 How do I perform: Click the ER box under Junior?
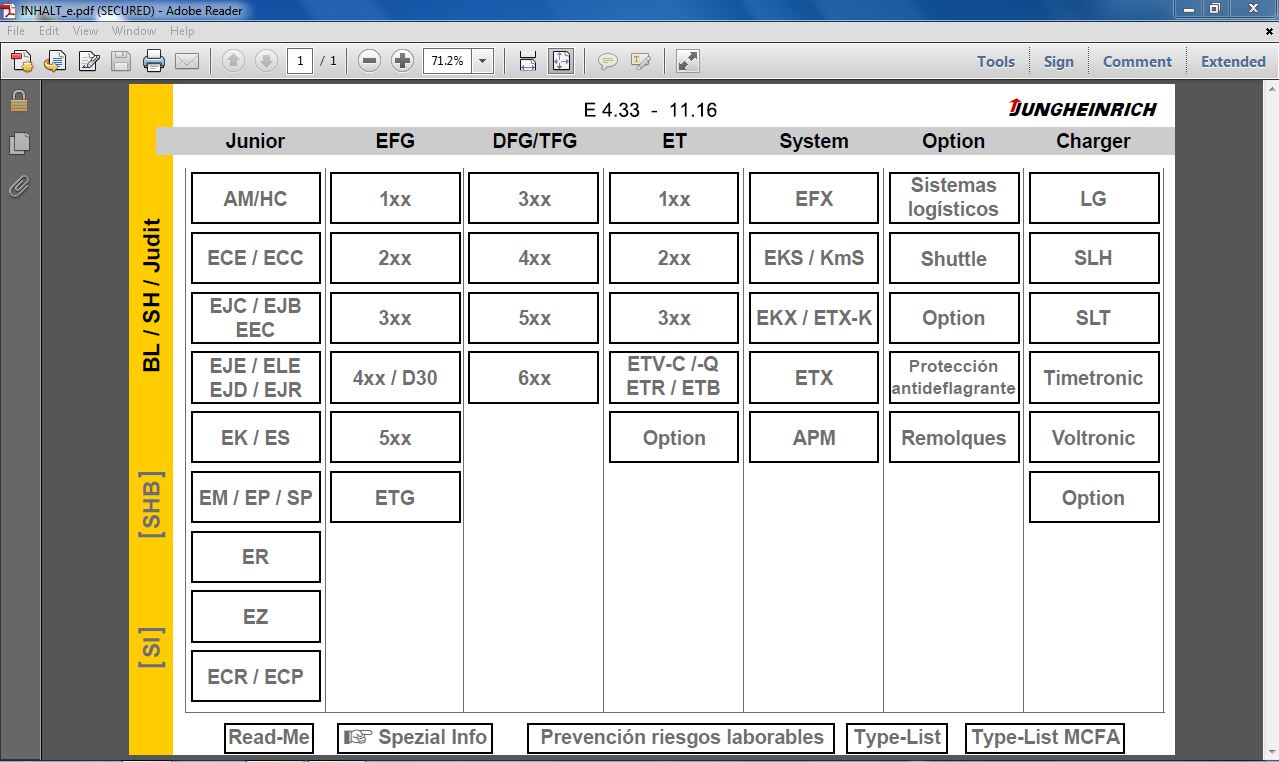click(x=255, y=557)
